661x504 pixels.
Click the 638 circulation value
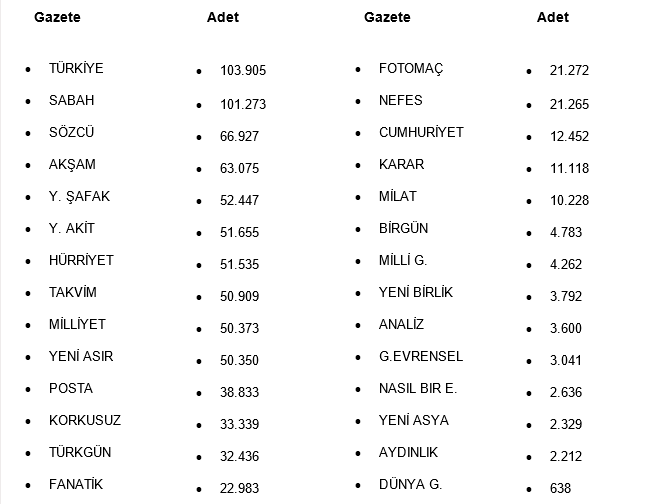click(560, 489)
